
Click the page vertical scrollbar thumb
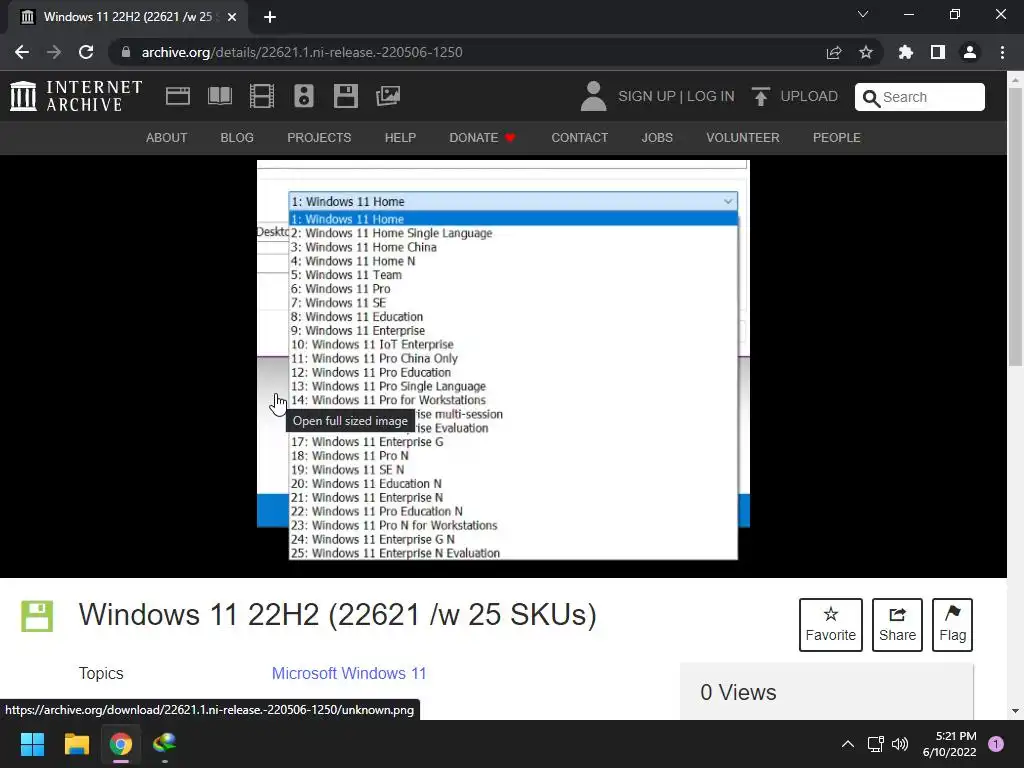click(x=1015, y=227)
